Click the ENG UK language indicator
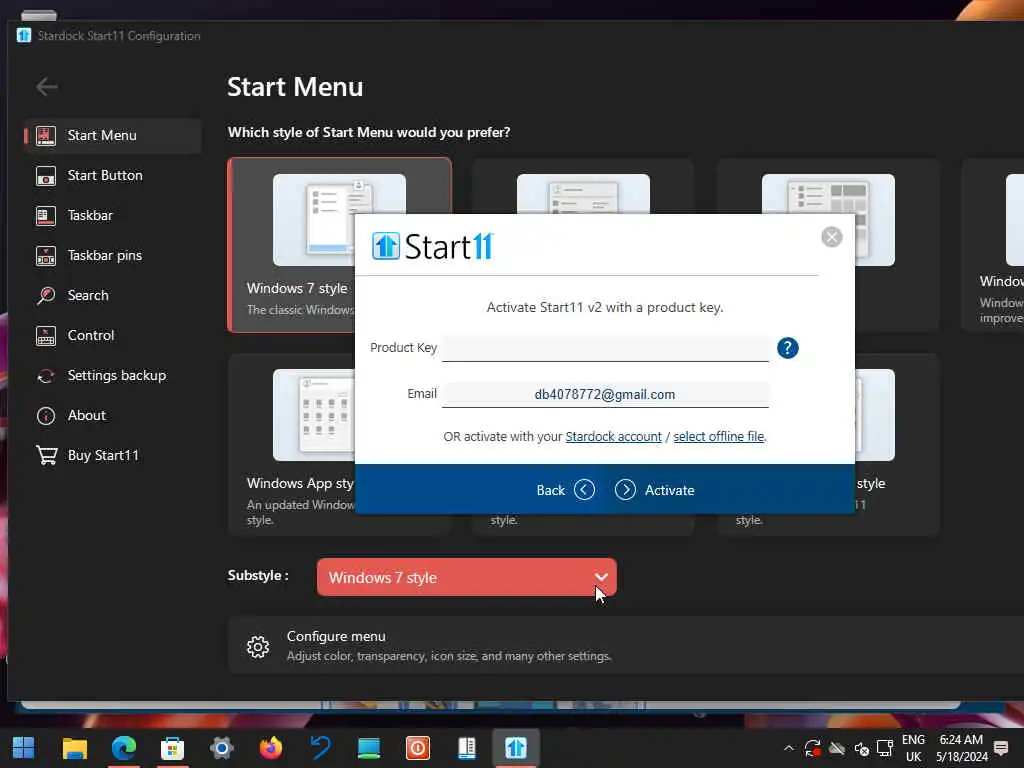This screenshot has height=768, width=1024. [913, 748]
